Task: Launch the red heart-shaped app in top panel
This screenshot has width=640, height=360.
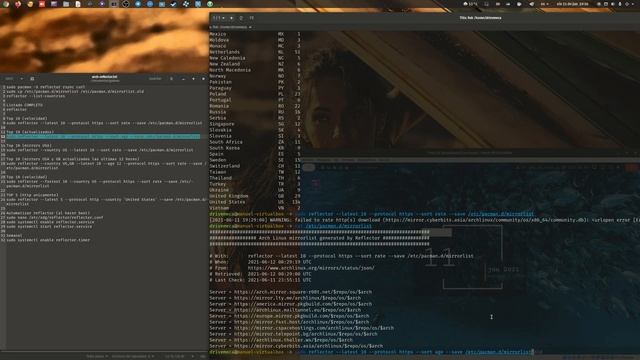Action: (x=18, y=4)
